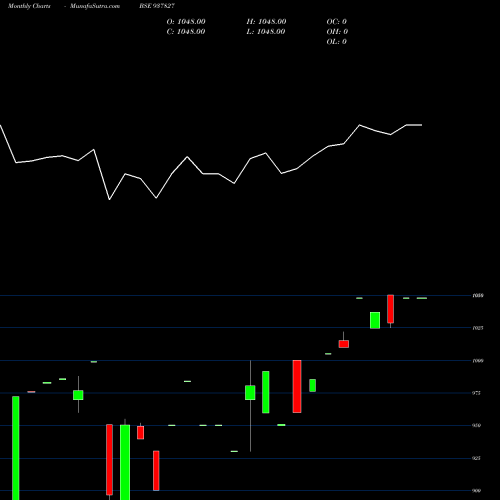Viewport: 500px width, 500px height.
Task: Click the "OC: 0" readout
Action: (336, 22)
